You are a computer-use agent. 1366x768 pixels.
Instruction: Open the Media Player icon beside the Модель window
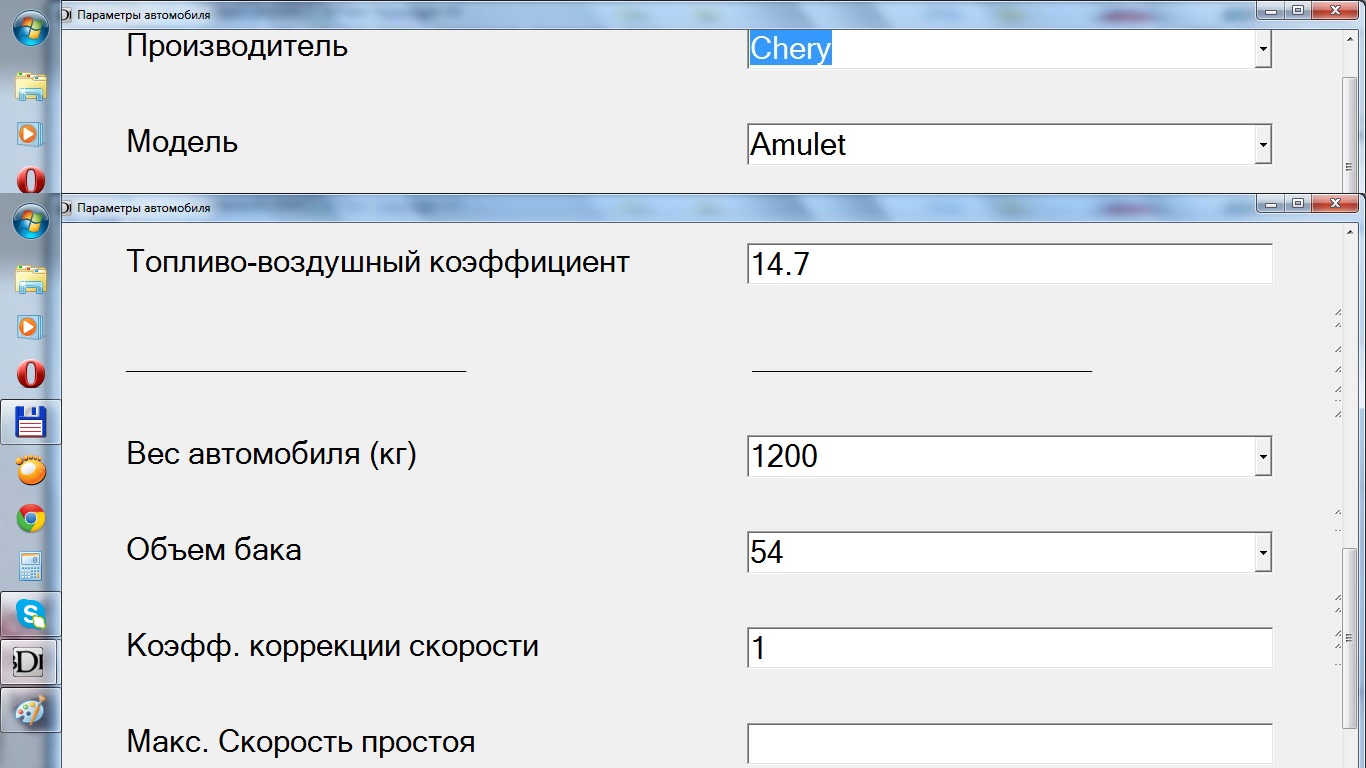tap(31, 133)
